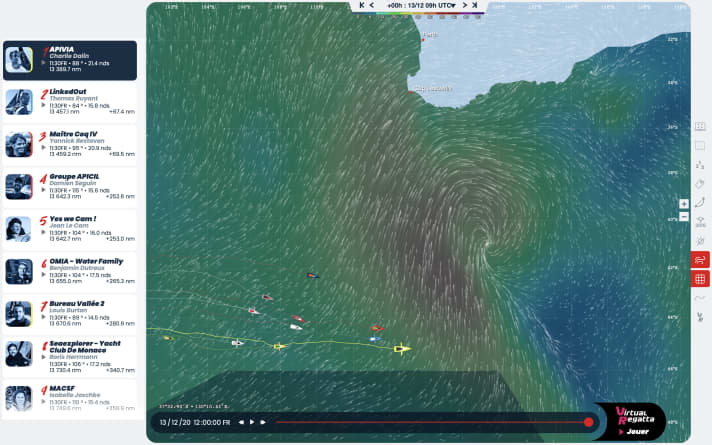Click the northernmost dark blue boat marker

tap(312, 276)
